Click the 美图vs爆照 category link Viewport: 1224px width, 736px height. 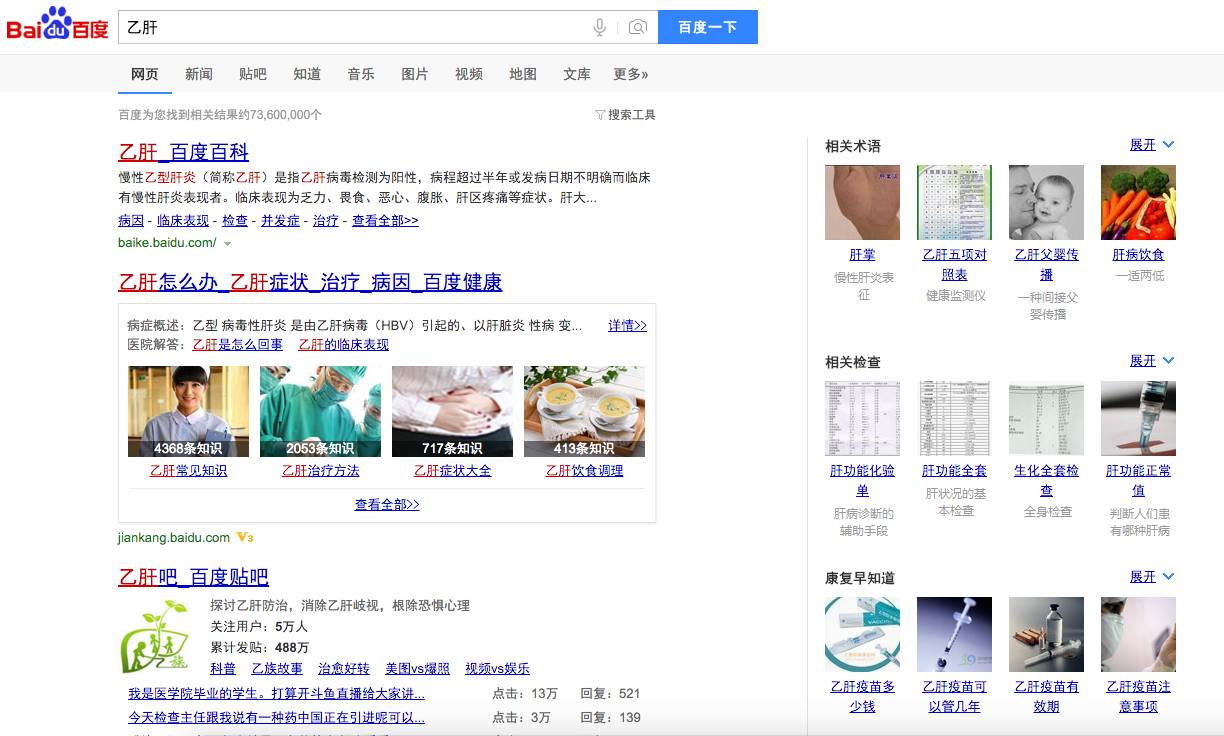click(x=417, y=669)
